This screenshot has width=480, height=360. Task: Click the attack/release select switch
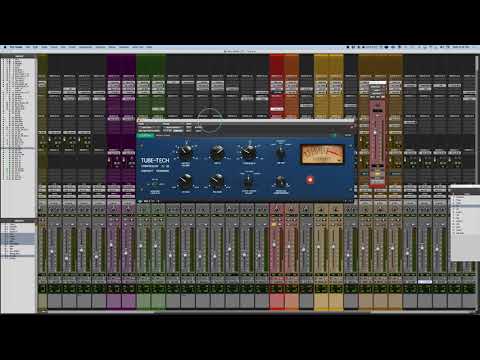click(x=249, y=182)
